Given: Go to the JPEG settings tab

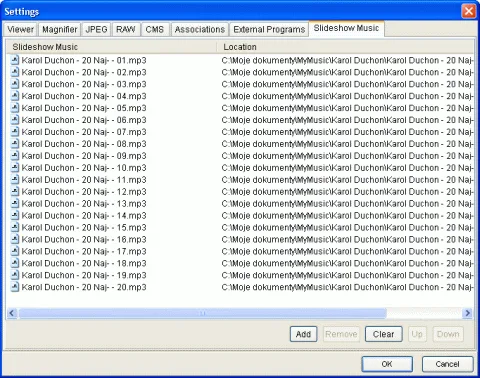Looking at the screenshot, I should point(96,29).
